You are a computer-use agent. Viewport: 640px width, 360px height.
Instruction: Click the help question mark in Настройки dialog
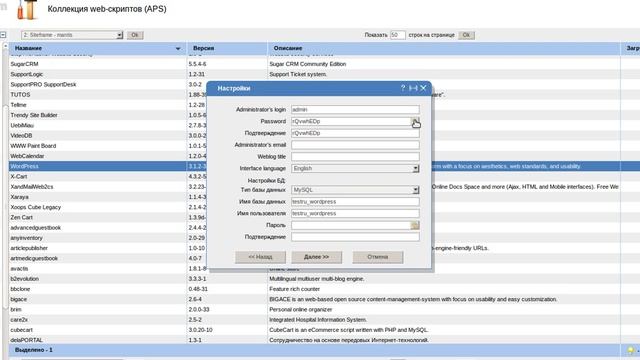point(402,88)
